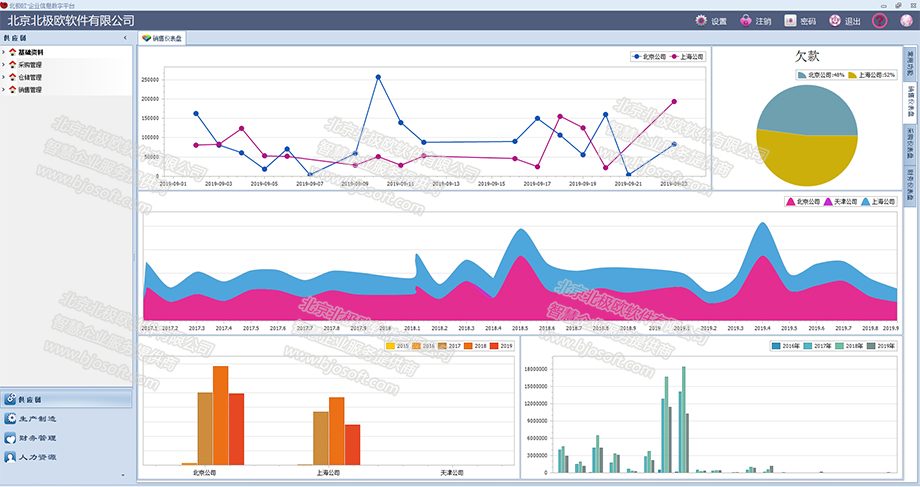
Task: Select the 财务管理 module label
Action: (x=38, y=438)
